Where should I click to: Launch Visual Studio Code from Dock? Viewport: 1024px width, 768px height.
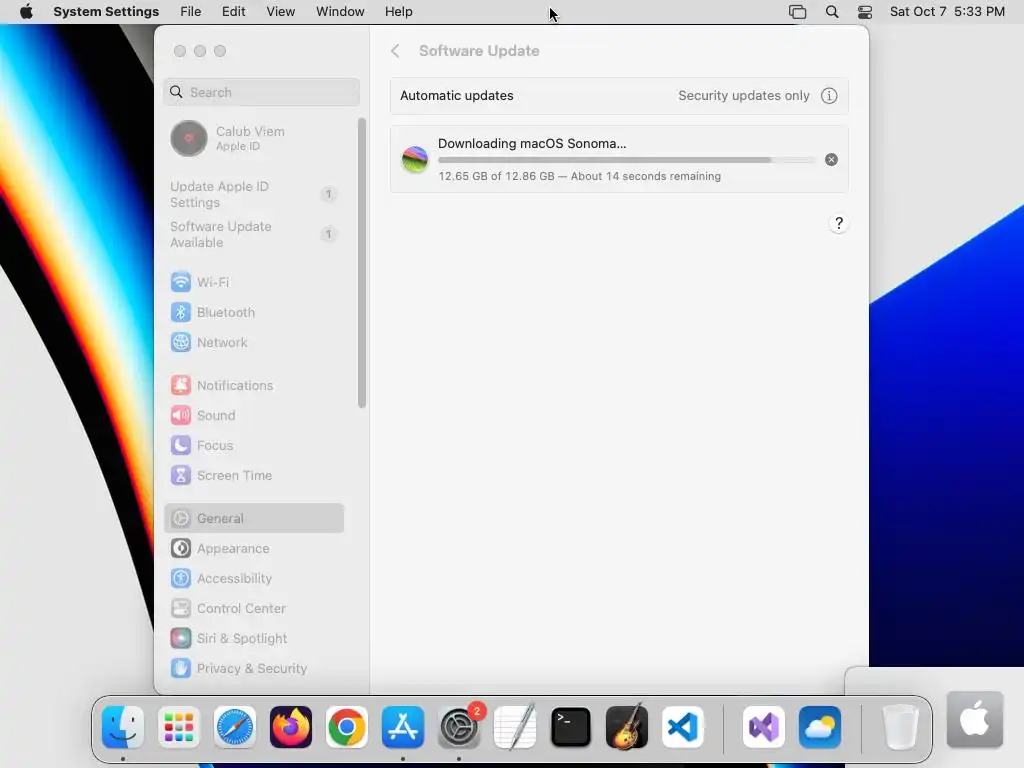pyautogui.click(x=683, y=727)
